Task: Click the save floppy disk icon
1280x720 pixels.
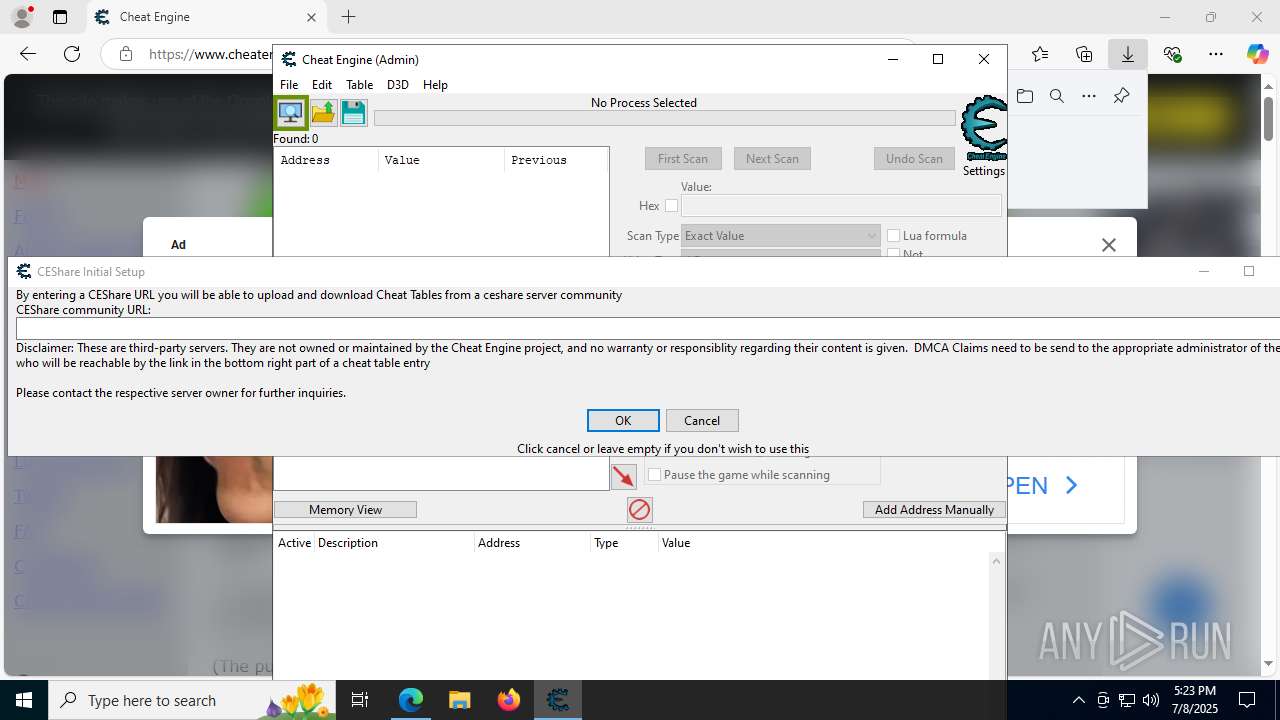Action: click(x=354, y=112)
